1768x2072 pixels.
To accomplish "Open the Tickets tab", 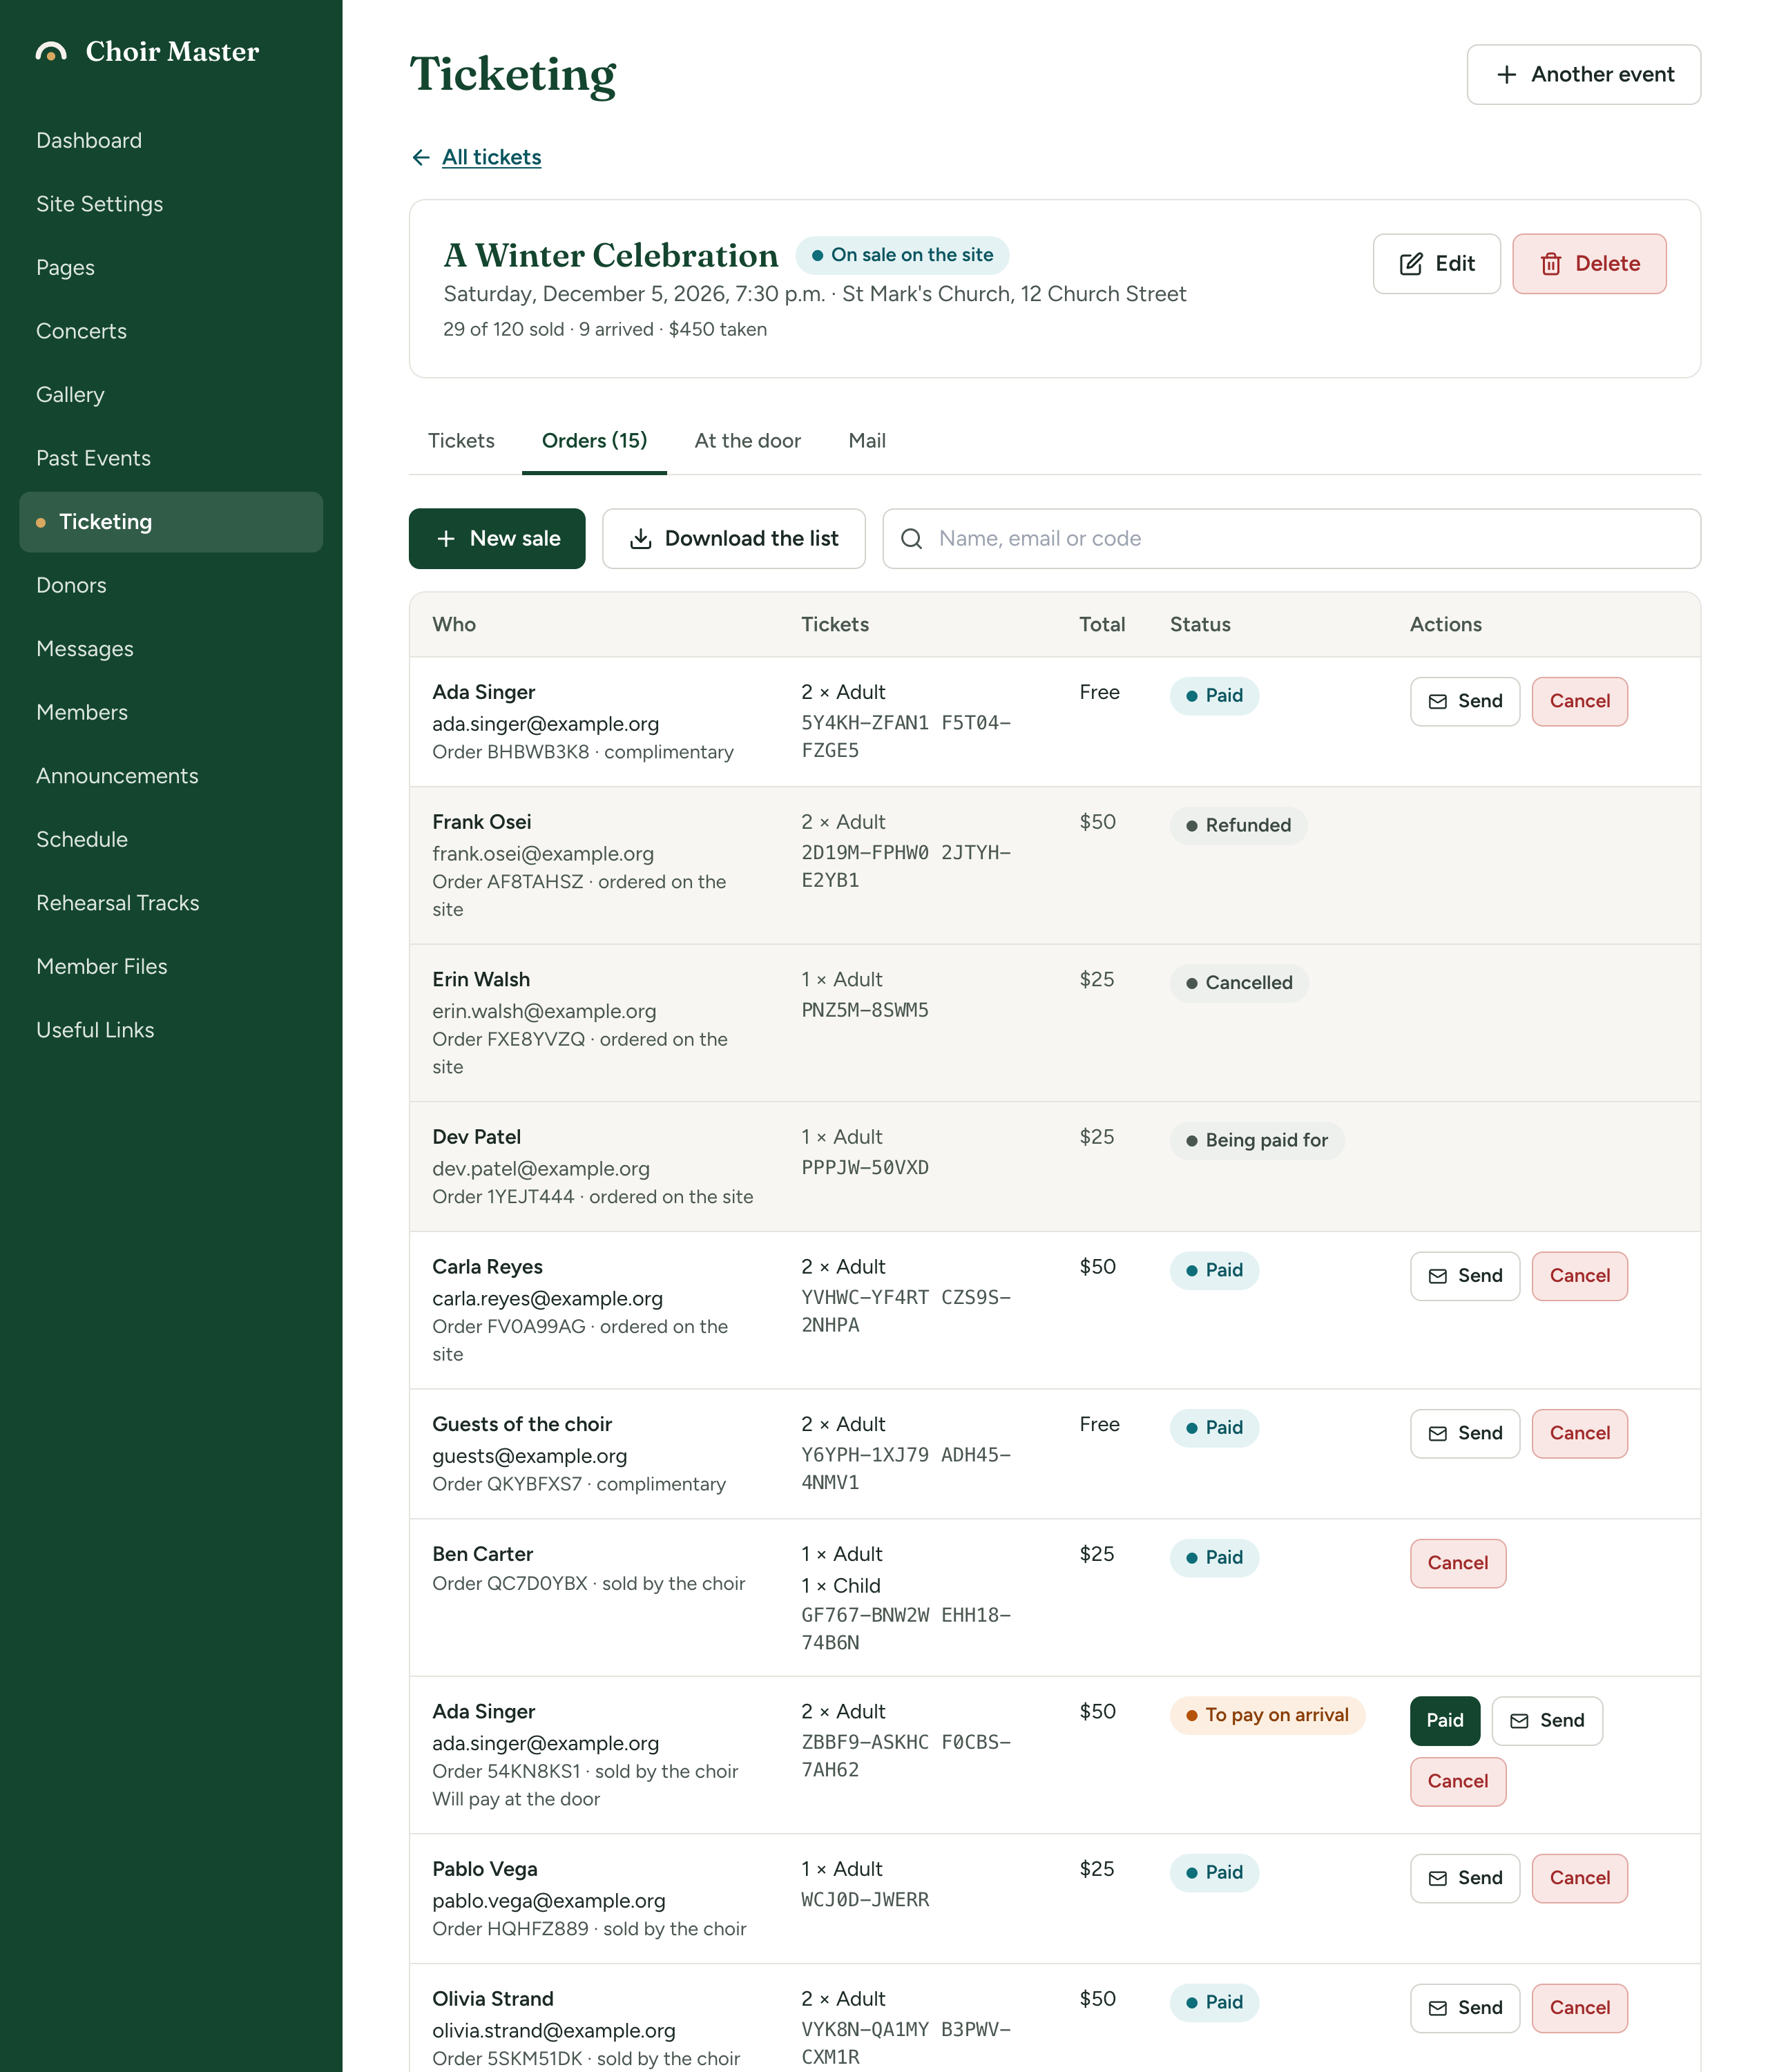I will (461, 441).
